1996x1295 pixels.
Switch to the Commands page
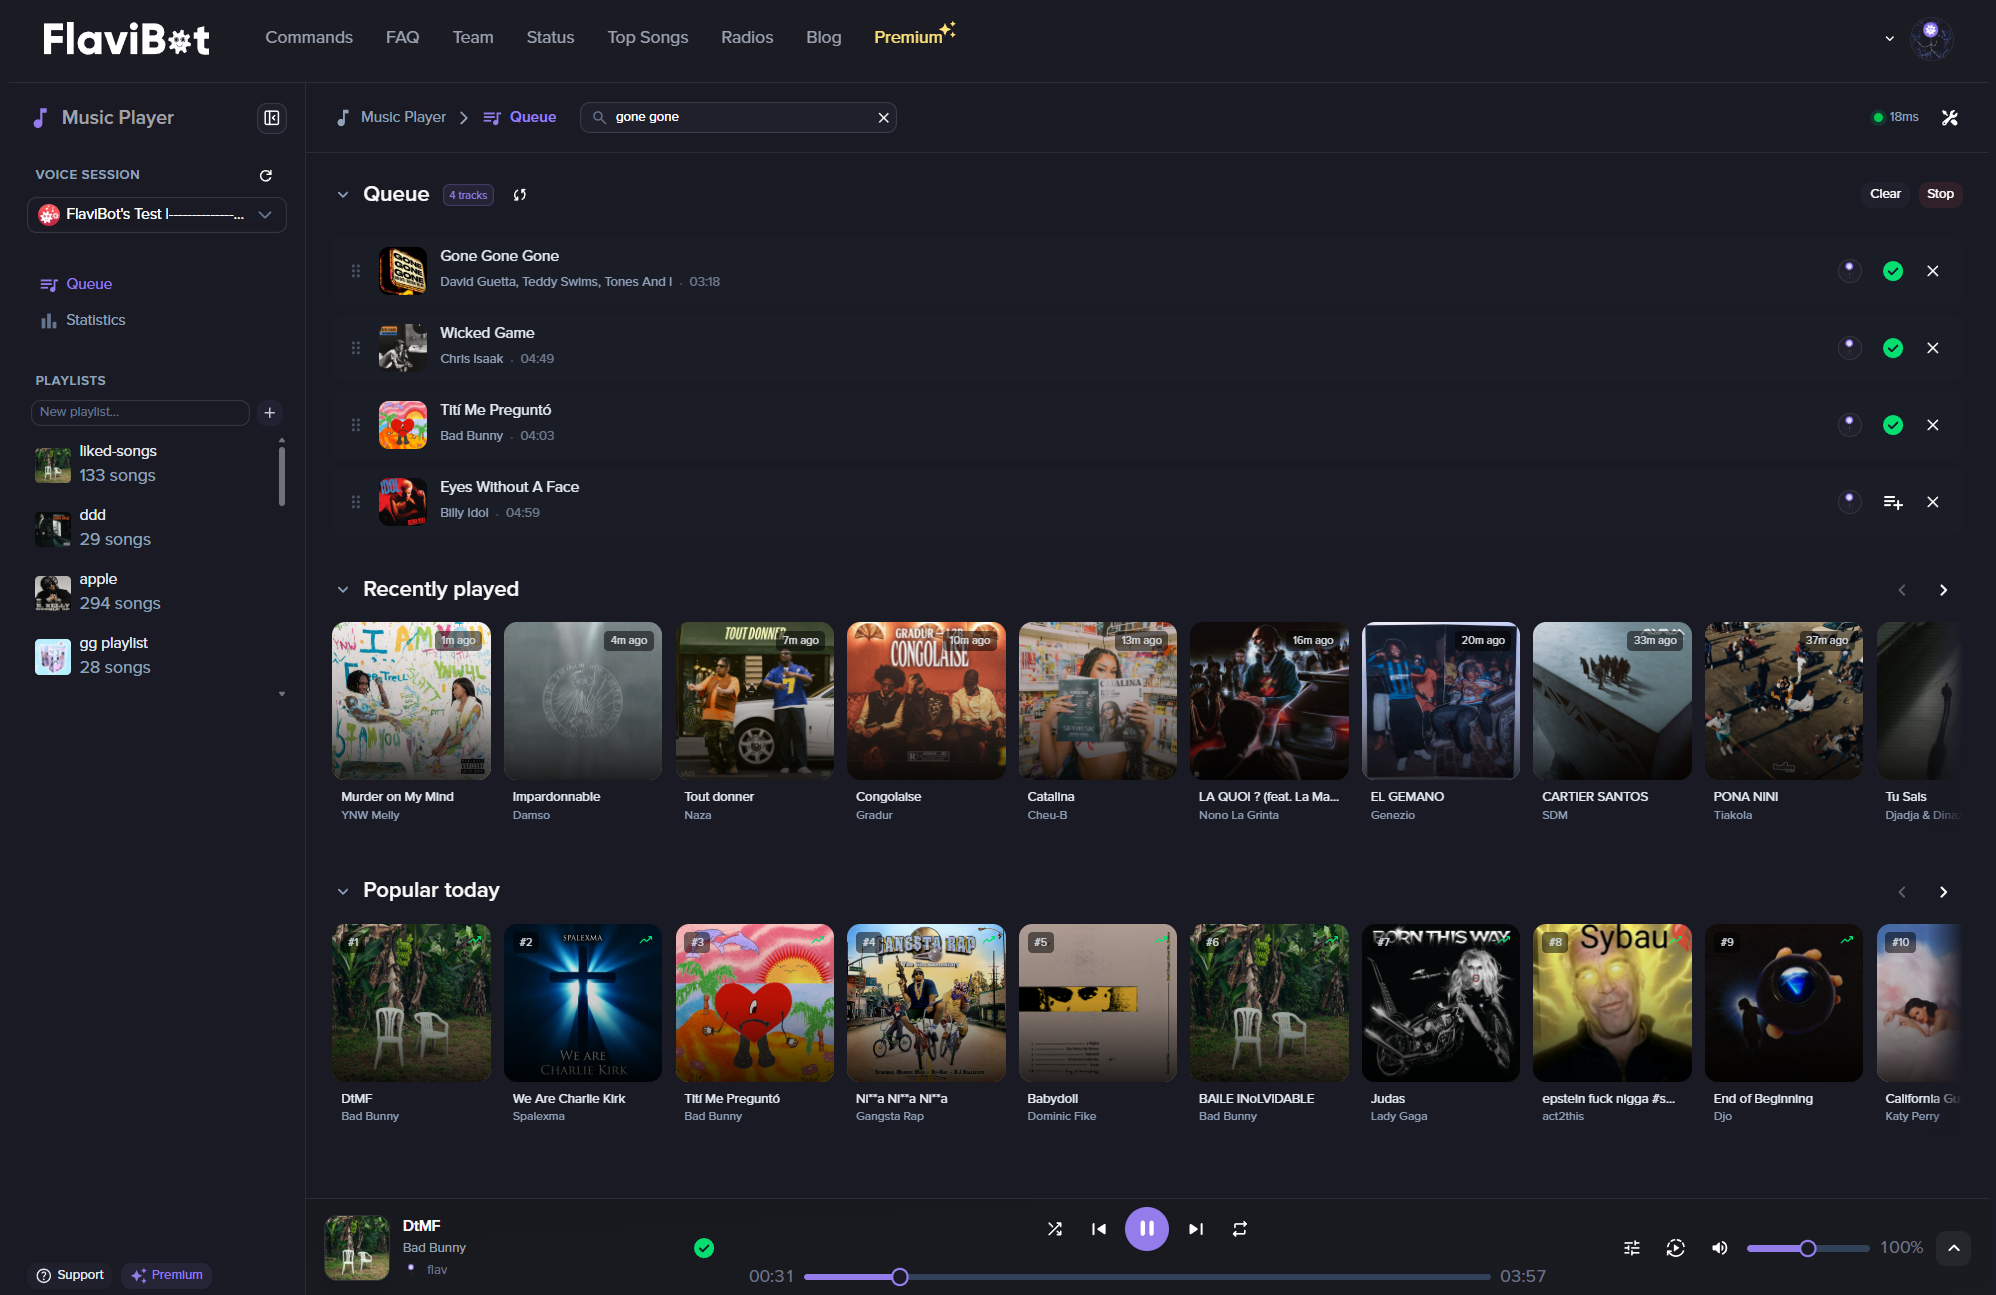pos(309,37)
